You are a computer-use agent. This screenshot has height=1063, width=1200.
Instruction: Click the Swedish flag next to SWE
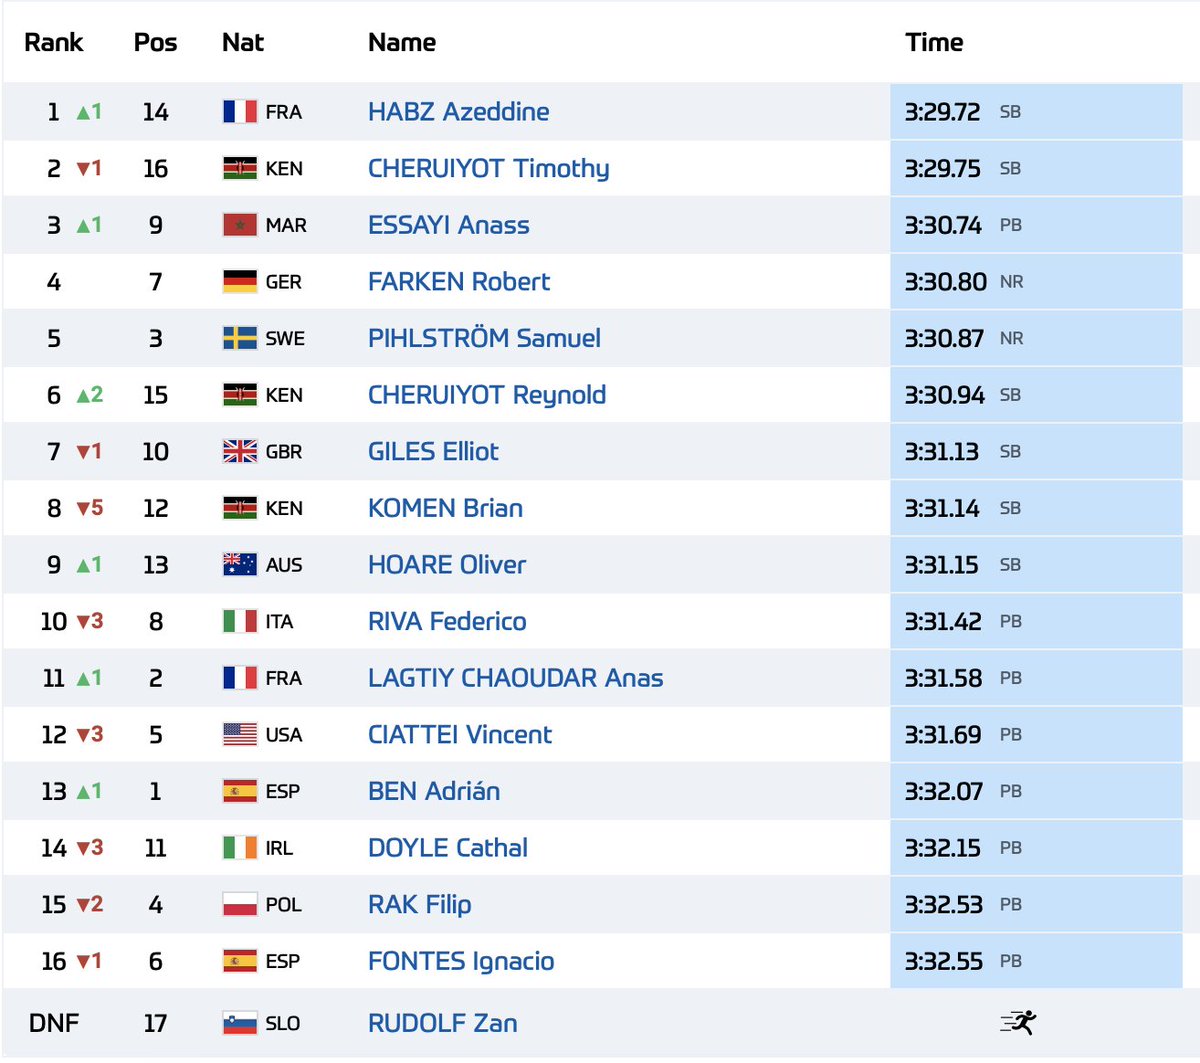[240, 338]
